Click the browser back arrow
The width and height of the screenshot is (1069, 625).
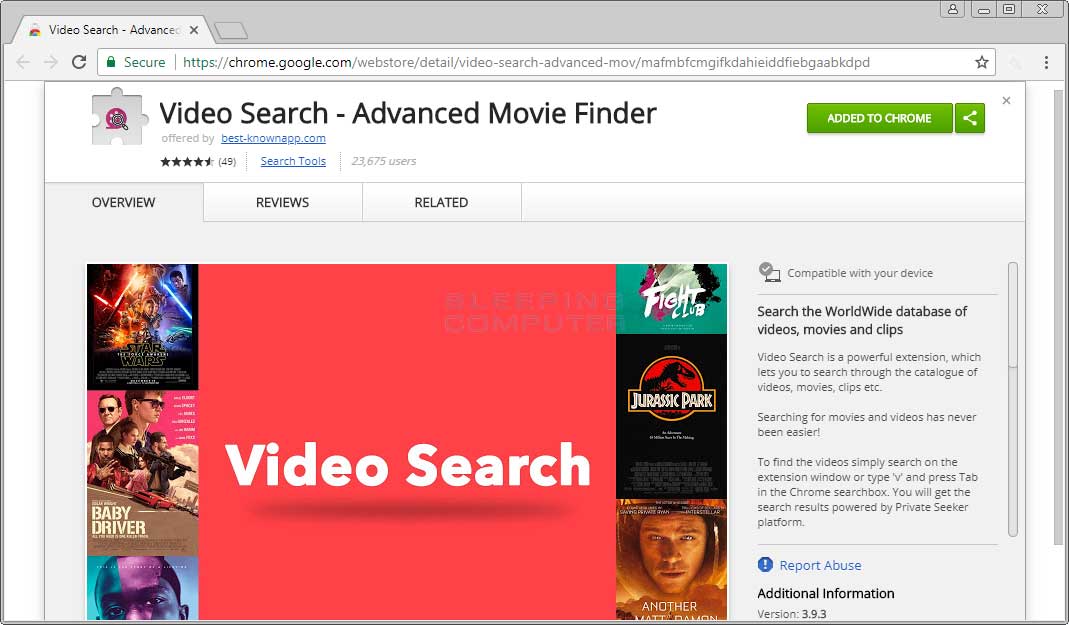[x=22, y=63]
